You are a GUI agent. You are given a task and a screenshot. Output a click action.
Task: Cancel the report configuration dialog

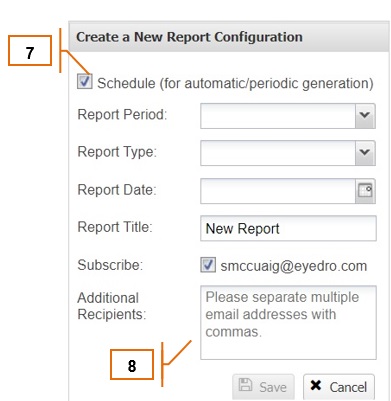coord(339,387)
